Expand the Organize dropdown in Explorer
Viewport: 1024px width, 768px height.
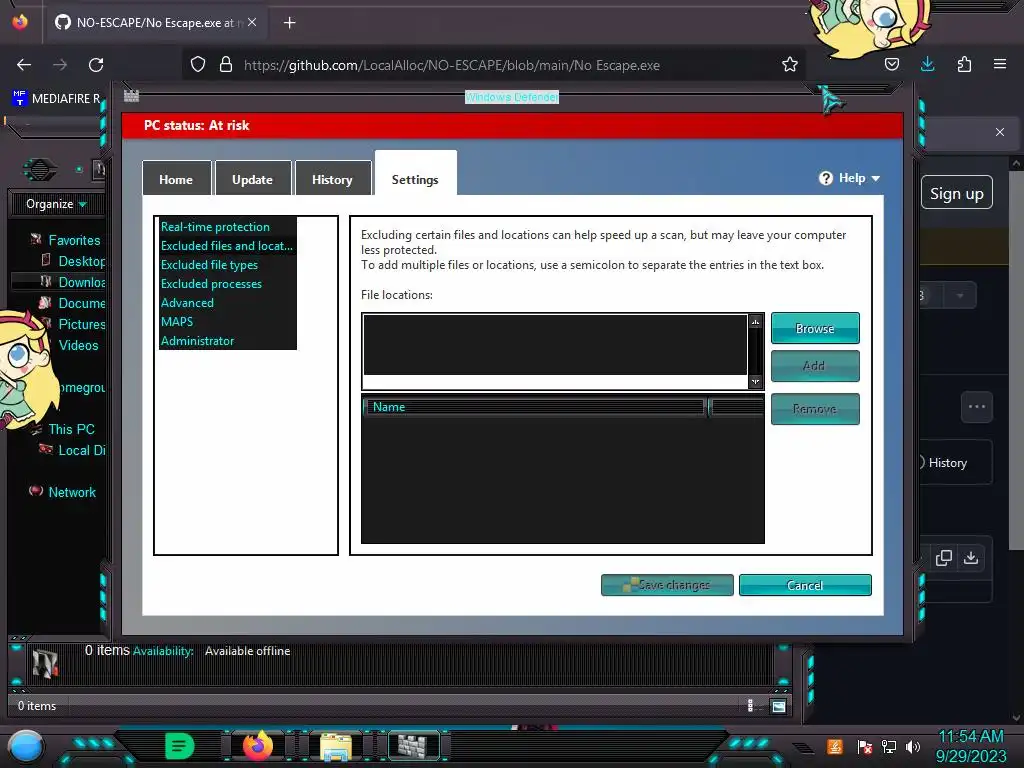click(56, 204)
